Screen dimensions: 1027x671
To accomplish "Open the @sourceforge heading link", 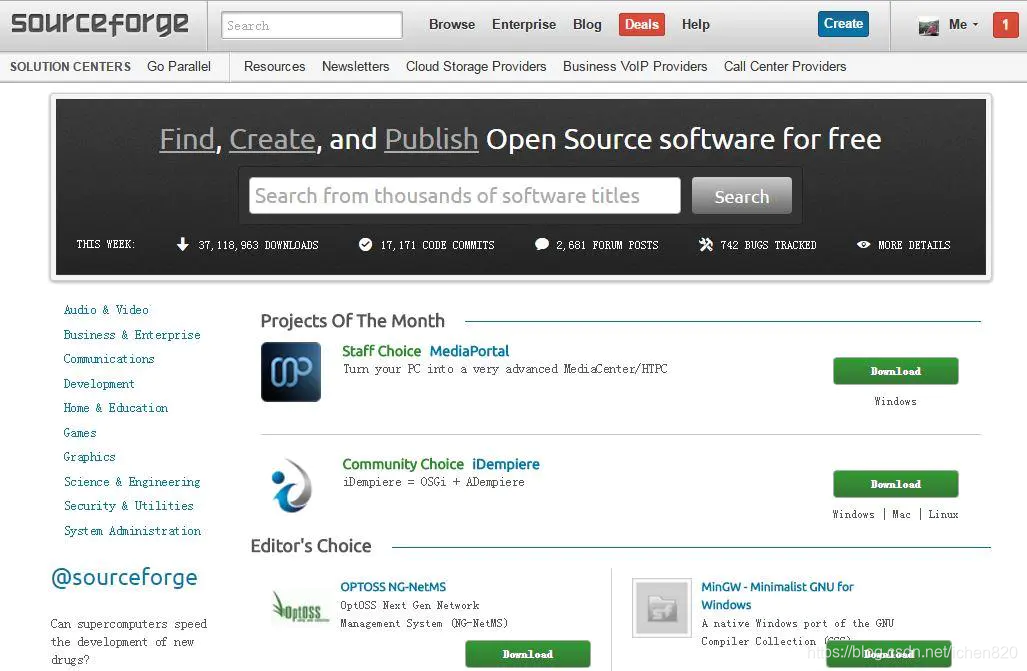I will click(x=124, y=577).
